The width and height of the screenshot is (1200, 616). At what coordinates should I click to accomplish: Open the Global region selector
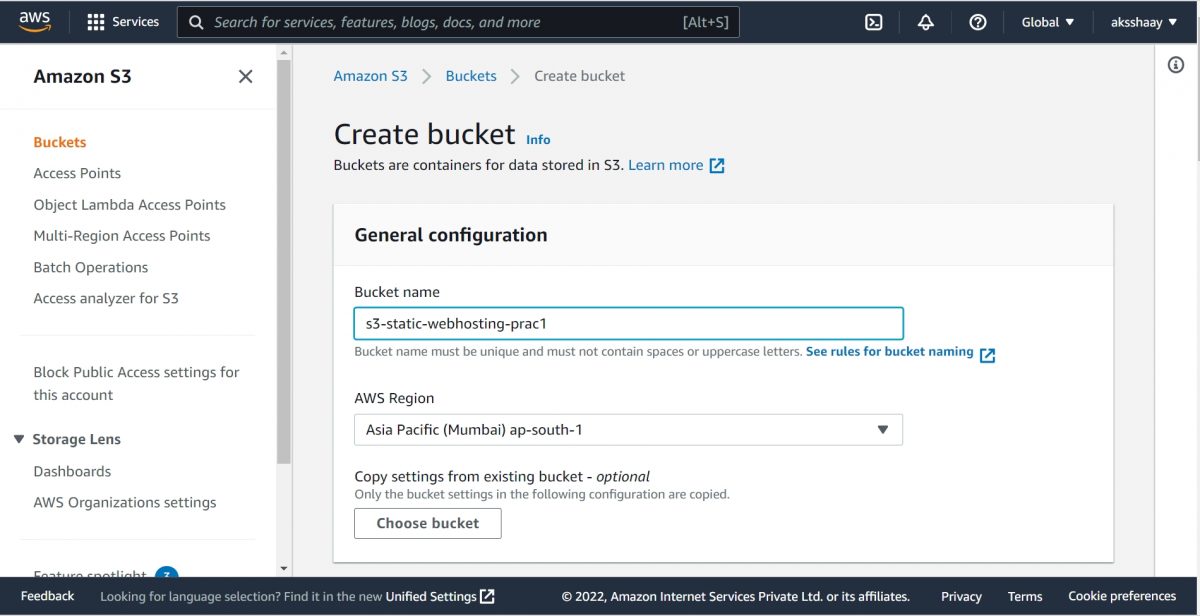(x=1047, y=21)
